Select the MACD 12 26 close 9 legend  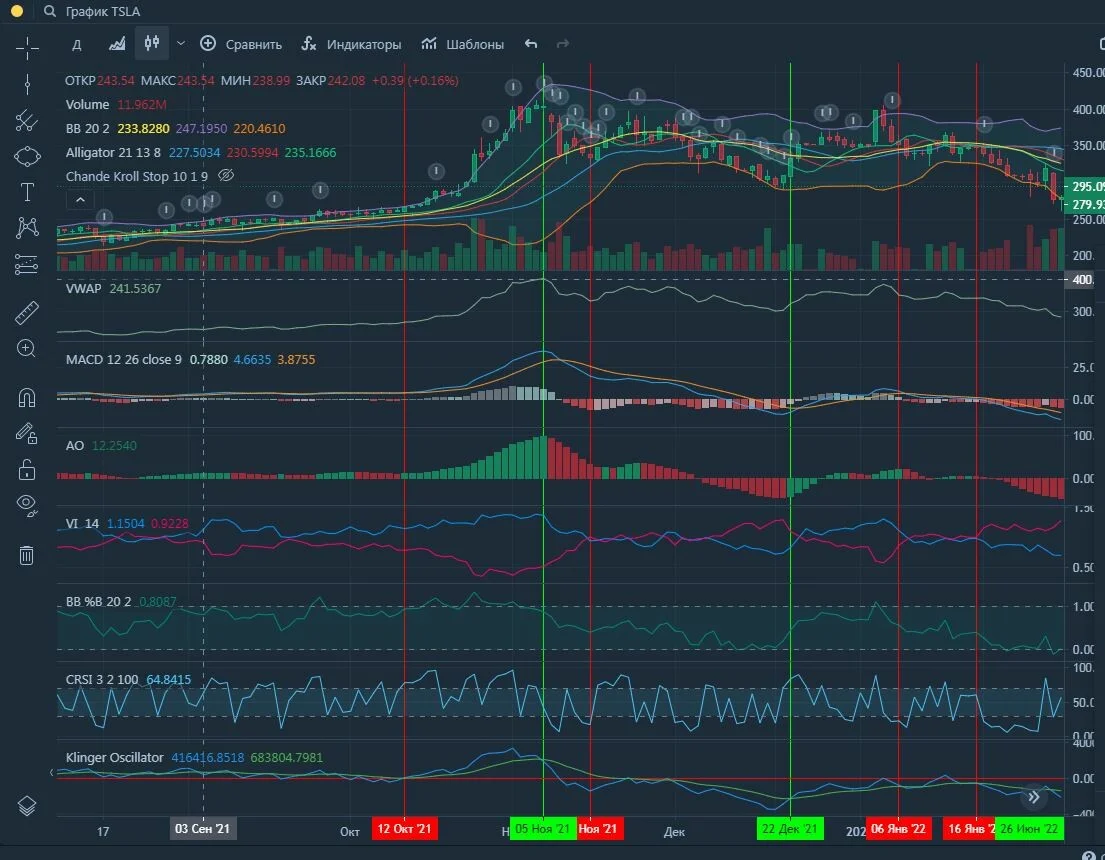(123, 360)
